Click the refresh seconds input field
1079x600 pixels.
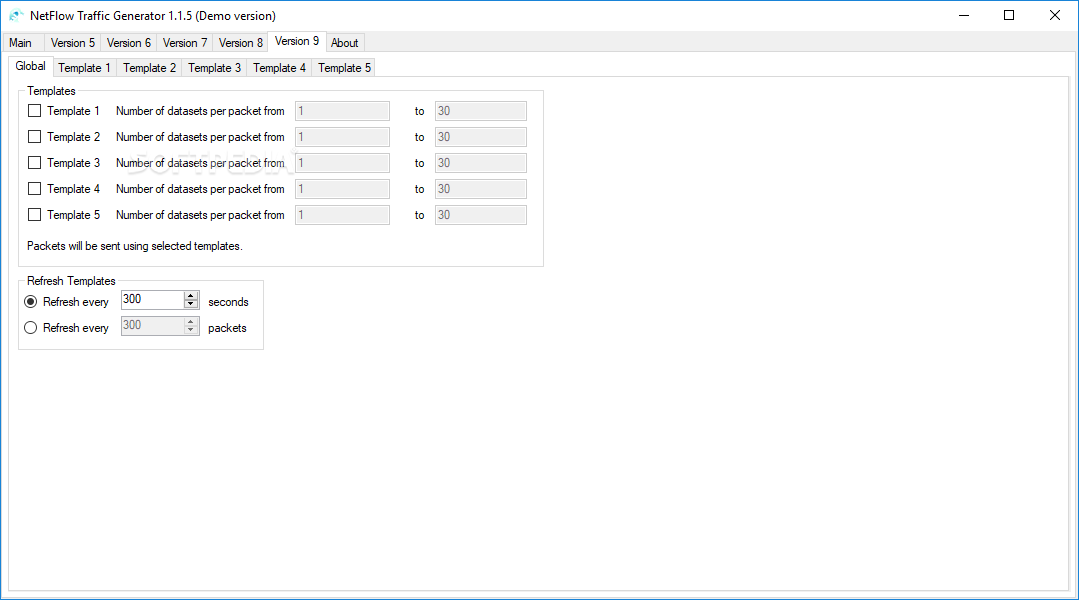click(152, 299)
